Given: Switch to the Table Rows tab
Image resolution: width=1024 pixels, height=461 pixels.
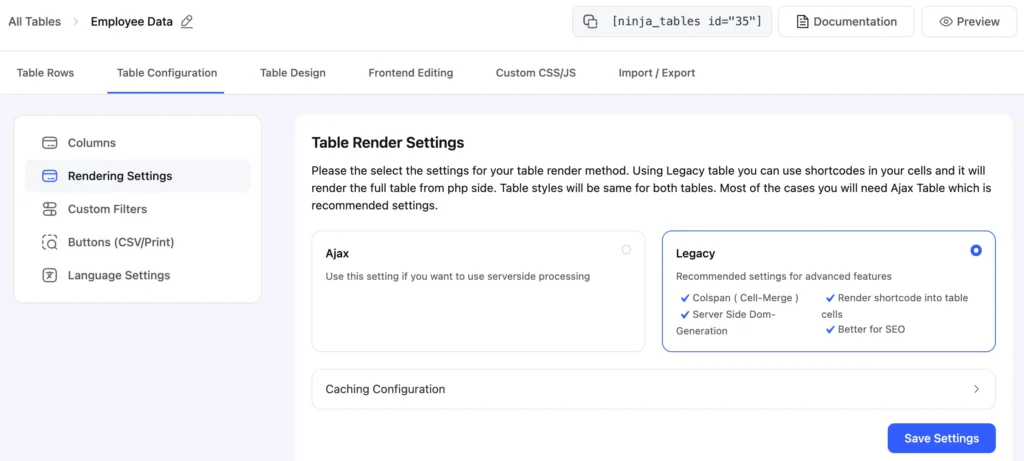Looking at the screenshot, I should click(x=46, y=73).
